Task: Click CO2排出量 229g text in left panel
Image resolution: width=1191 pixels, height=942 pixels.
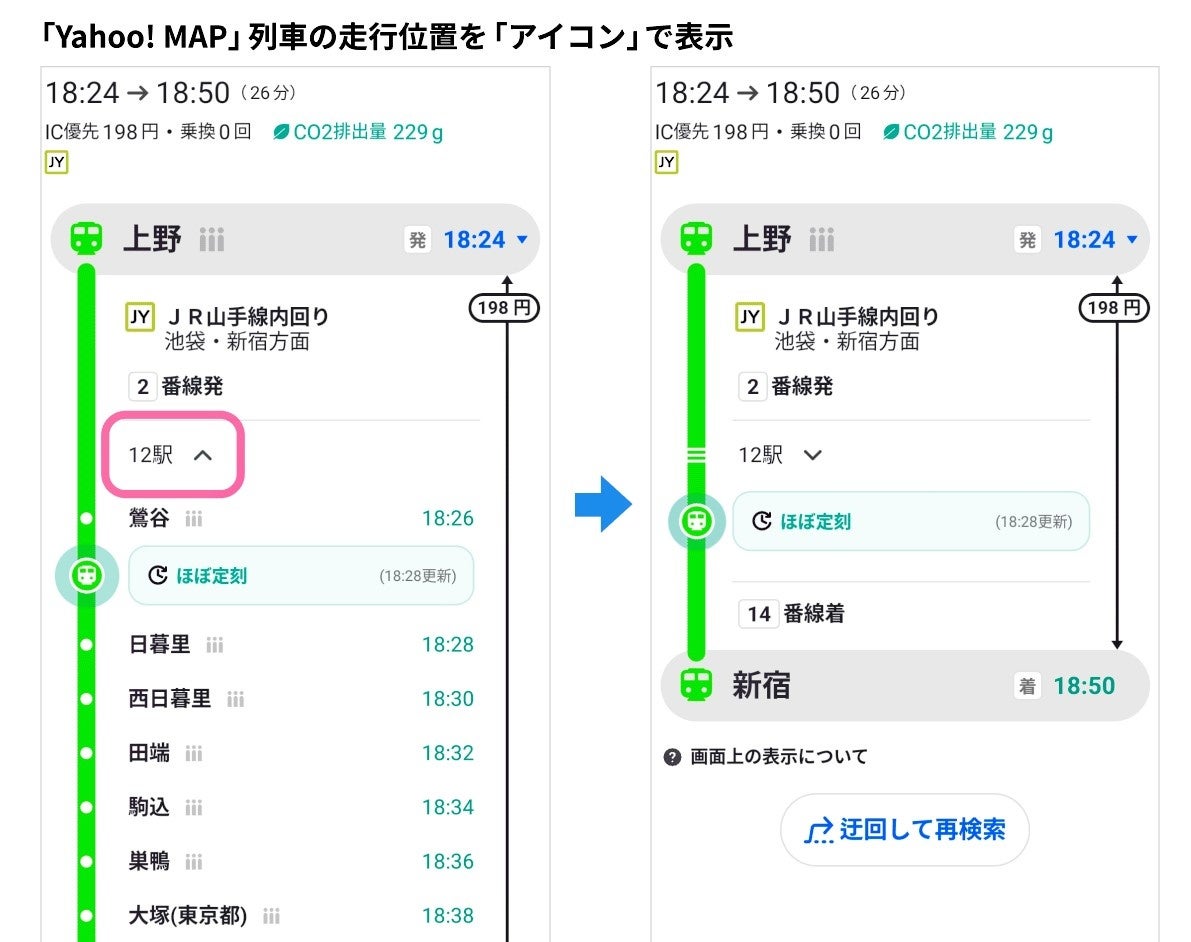Action: tap(368, 132)
